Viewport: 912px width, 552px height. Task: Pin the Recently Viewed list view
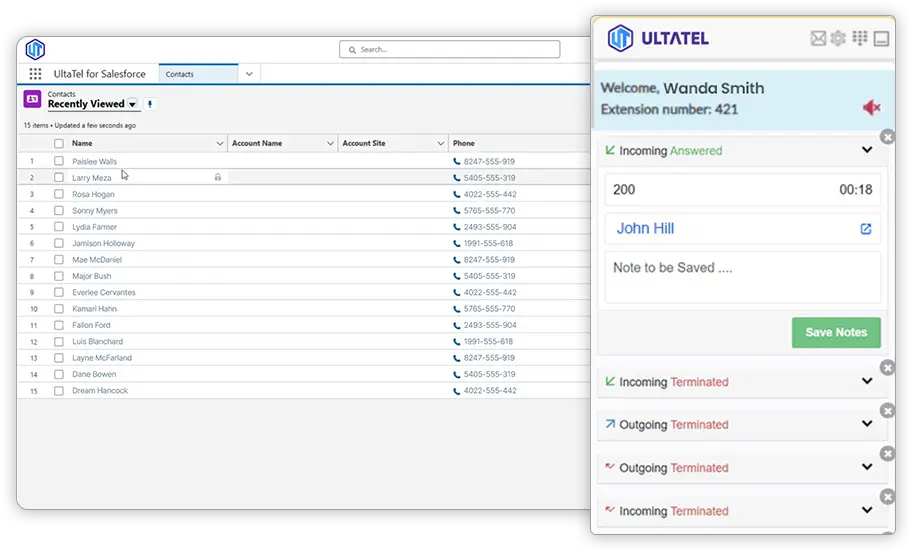pos(150,104)
